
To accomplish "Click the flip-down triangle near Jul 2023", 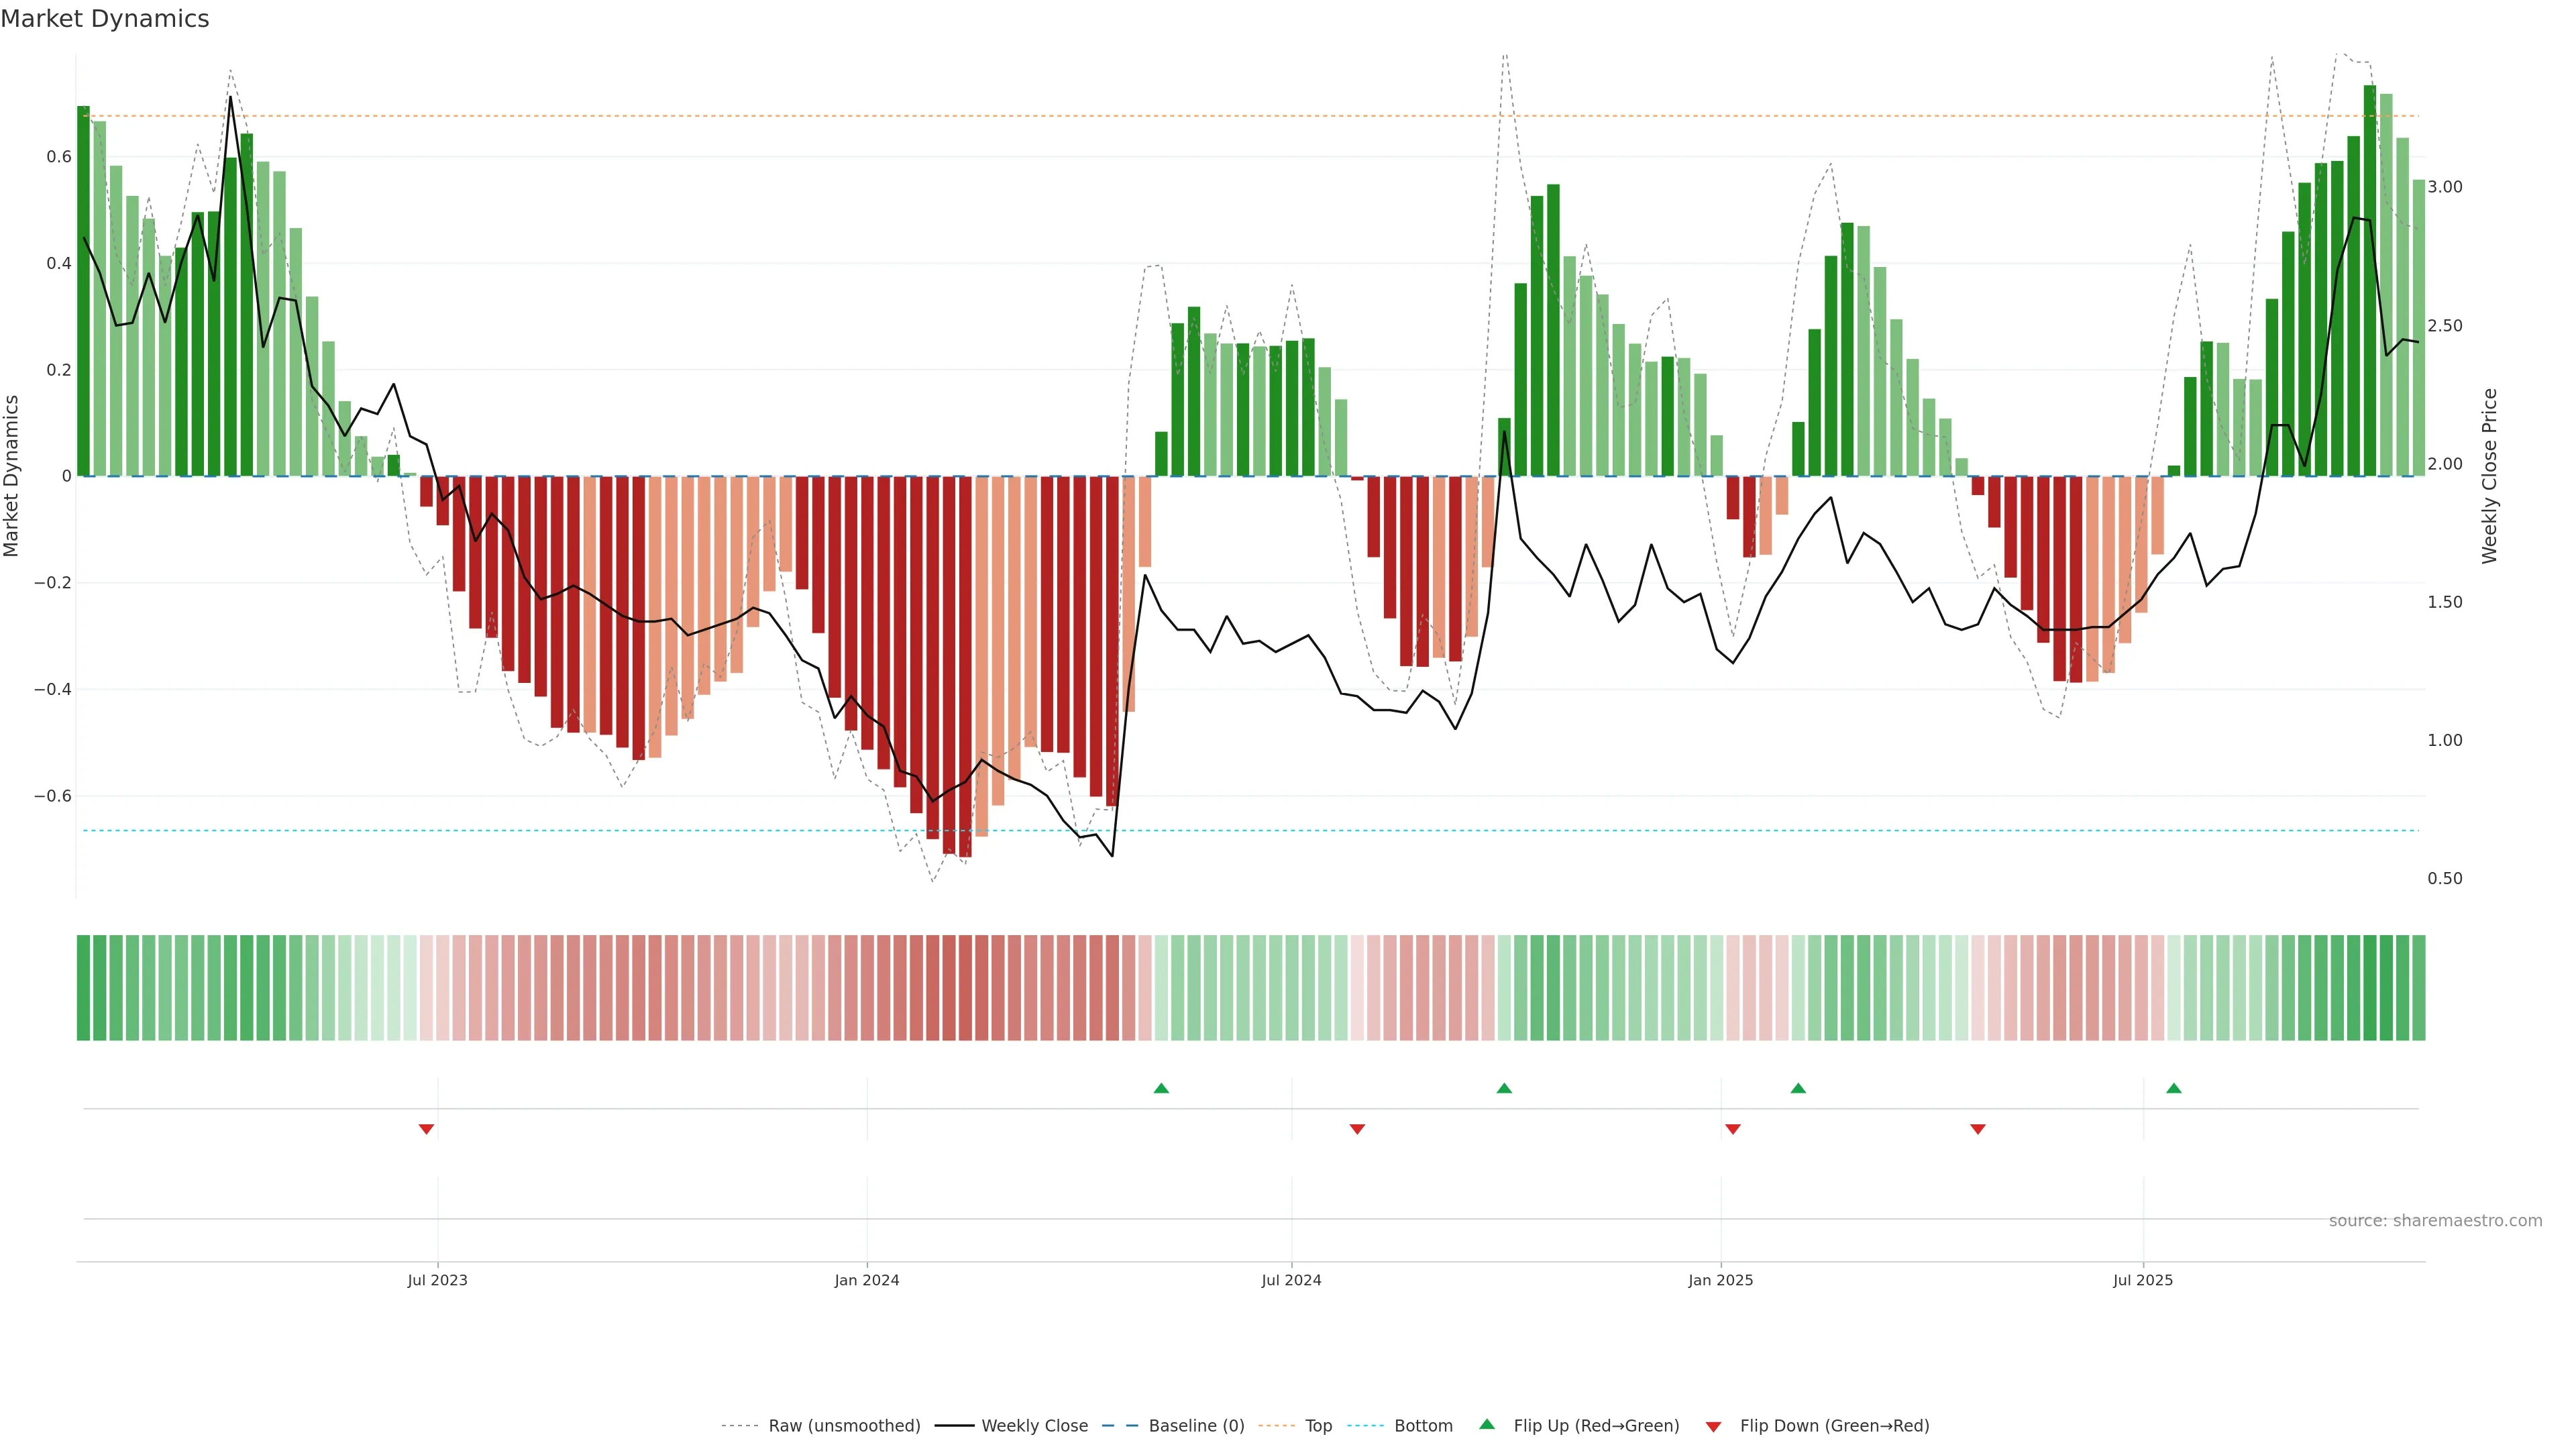I will pyautogui.click(x=426, y=1129).
